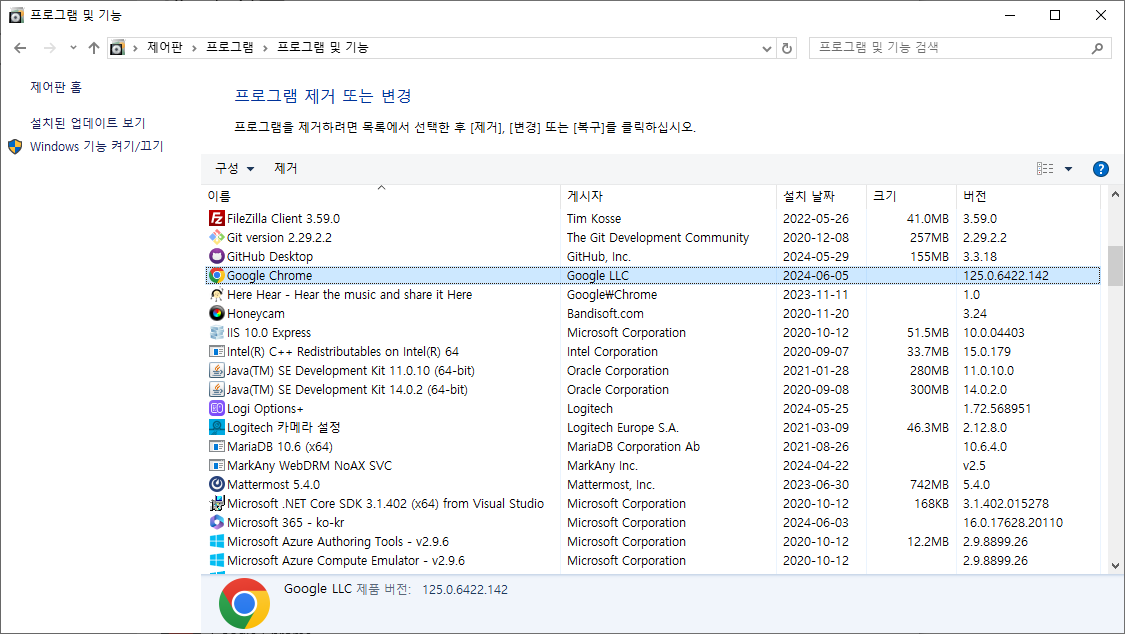Screen dimensions: 1125x634
Task: Click the refresh button beside address bar
Action: 787,48
